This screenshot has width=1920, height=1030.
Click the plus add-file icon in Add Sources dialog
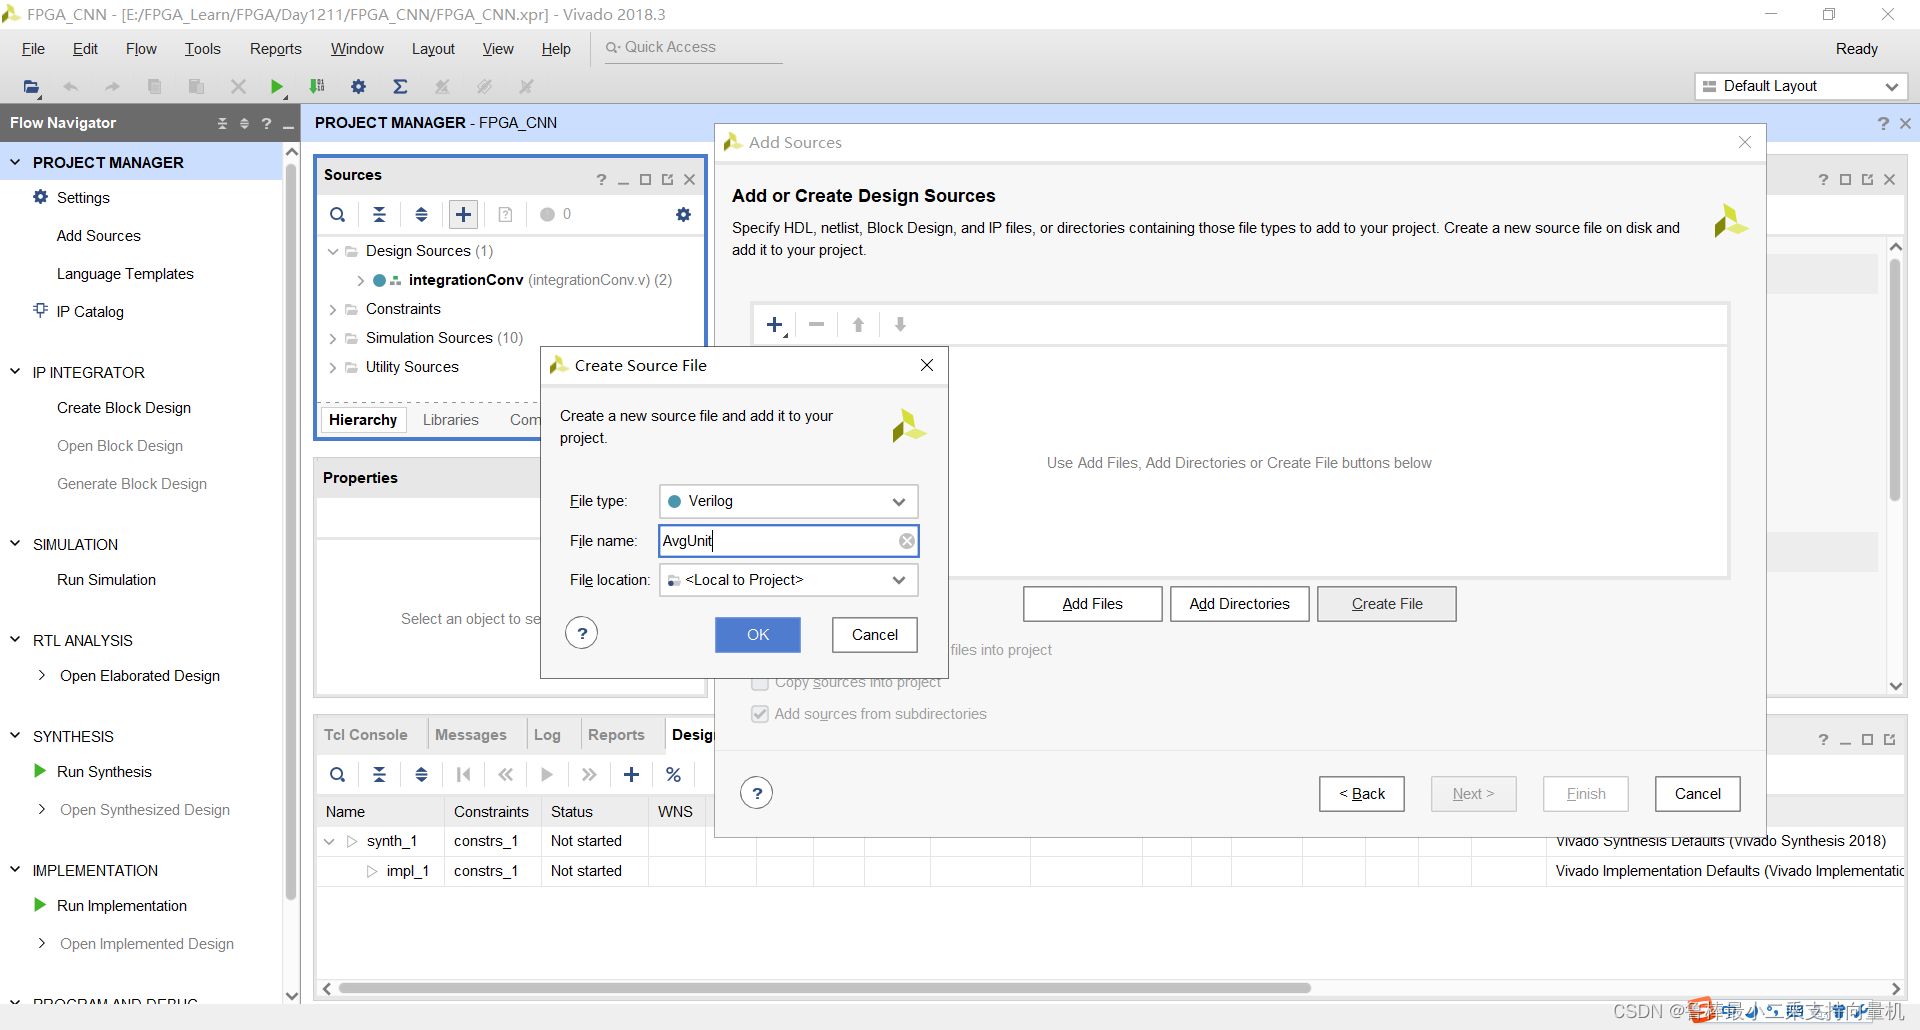point(775,324)
